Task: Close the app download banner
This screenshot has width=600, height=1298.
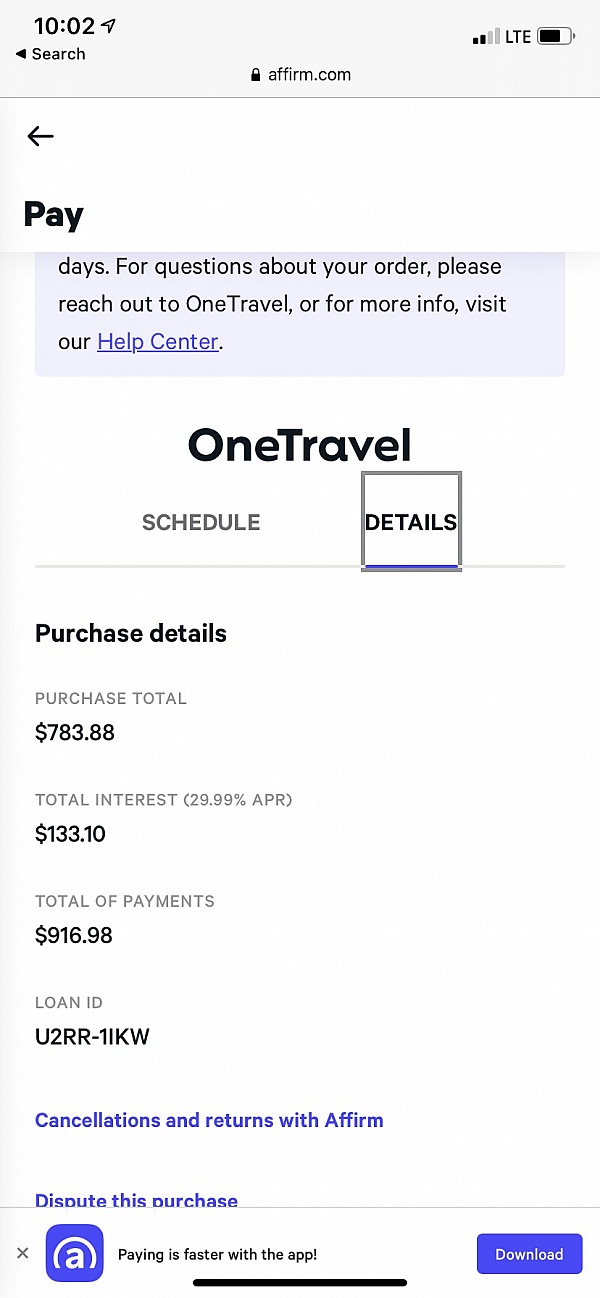Action: pos(23,1253)
